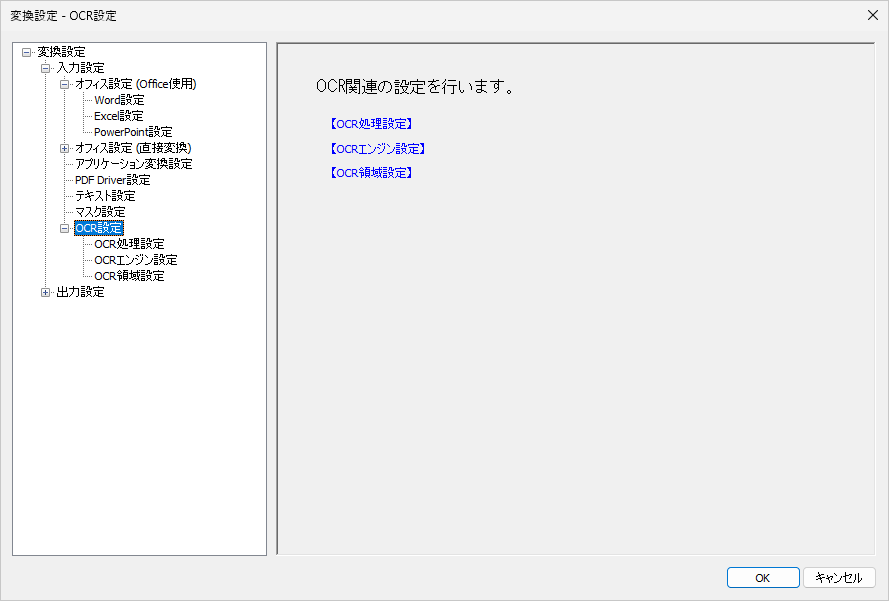Screen dimensions: 889x601
Task: Cancel the dialog via キャンセル button
Action: 840,577
